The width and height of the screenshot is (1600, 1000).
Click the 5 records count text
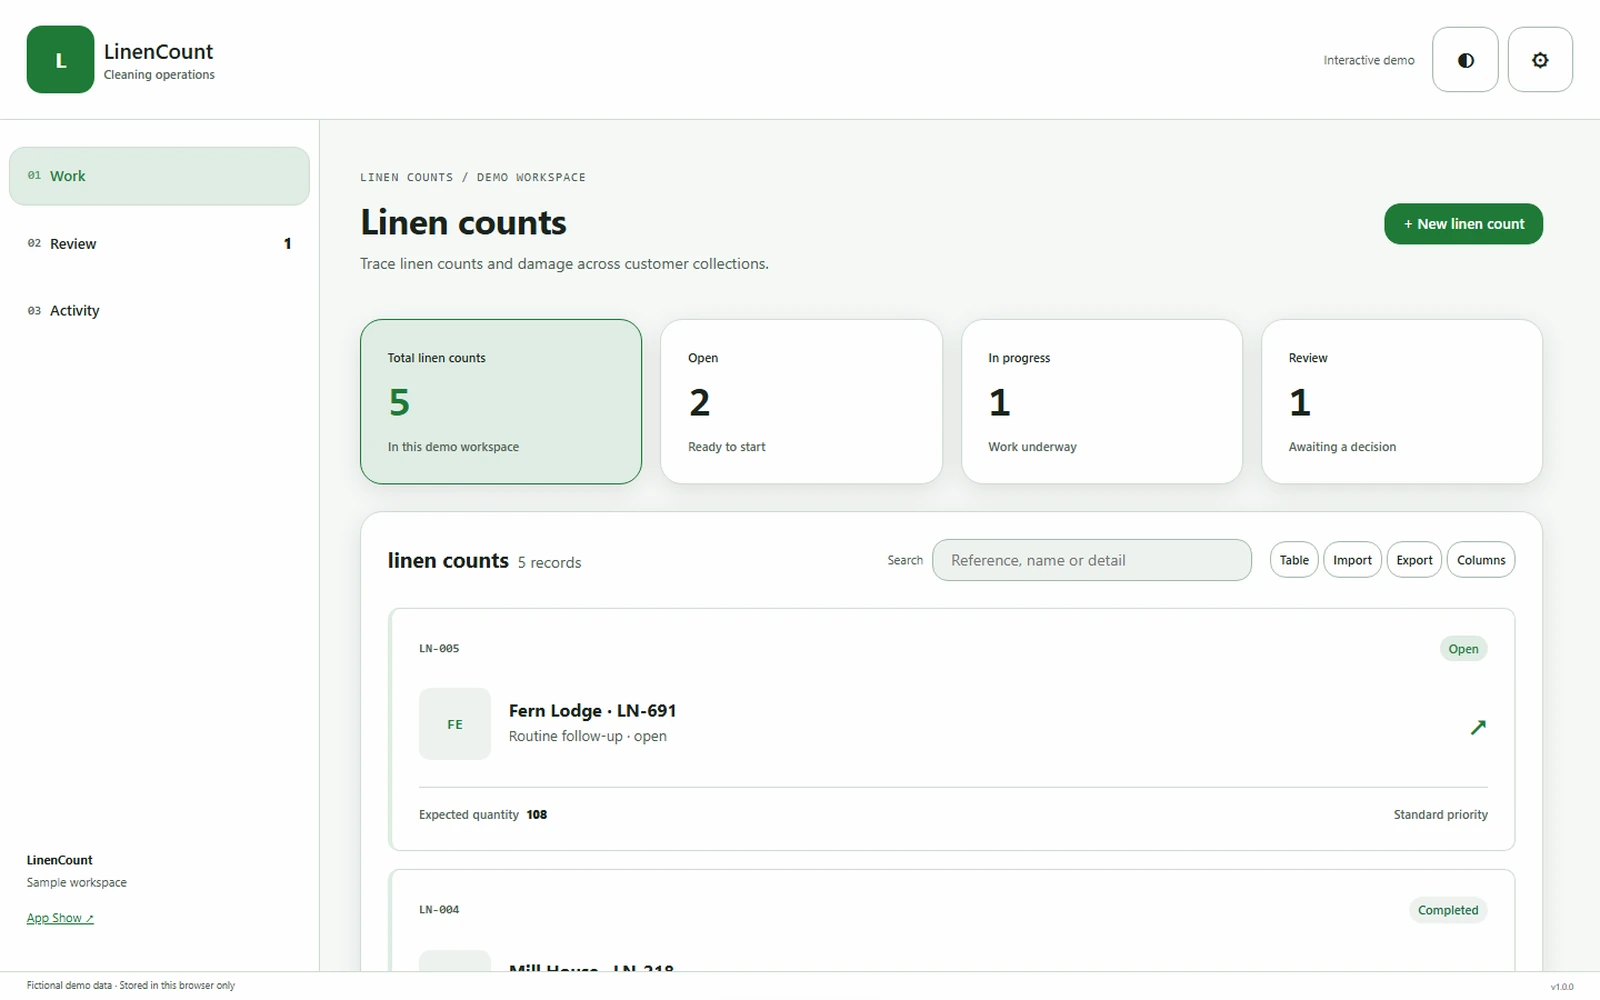549,563
